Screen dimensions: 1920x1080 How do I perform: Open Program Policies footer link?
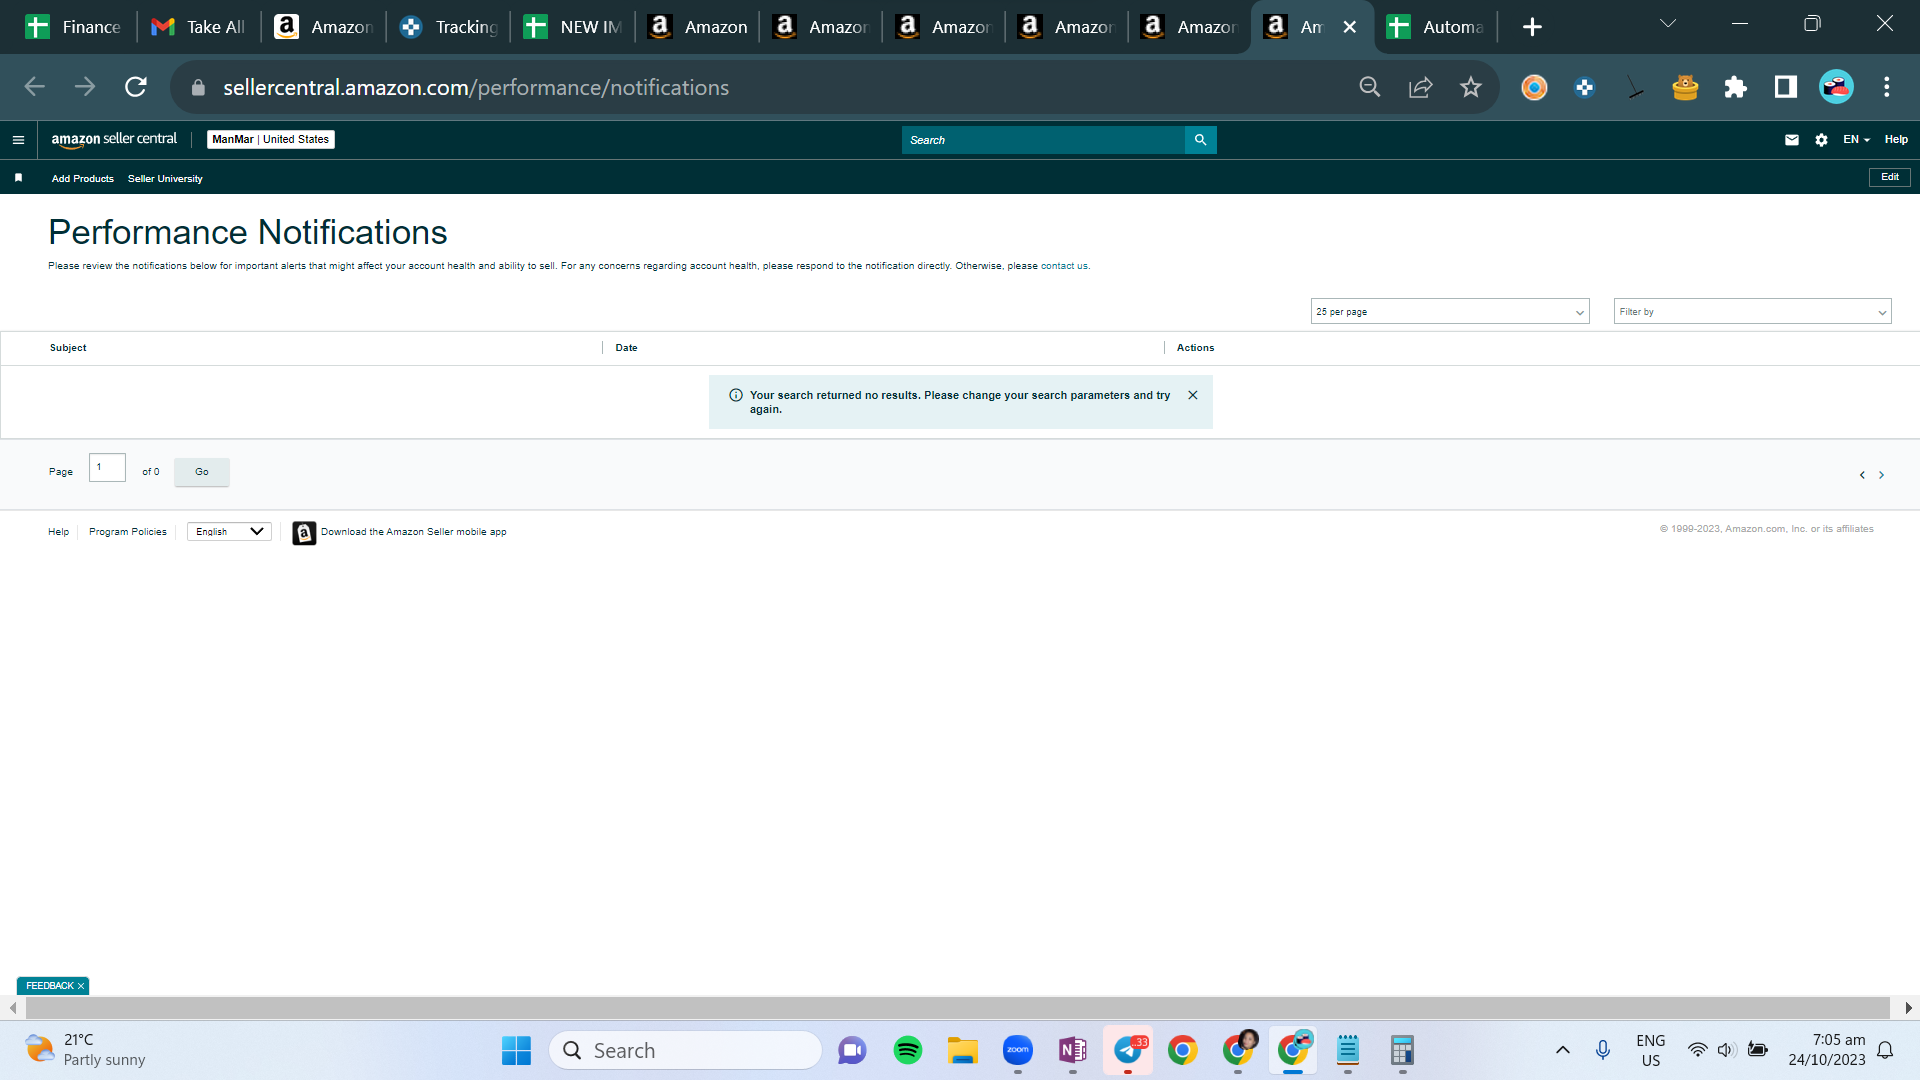[x=128, y=532]
